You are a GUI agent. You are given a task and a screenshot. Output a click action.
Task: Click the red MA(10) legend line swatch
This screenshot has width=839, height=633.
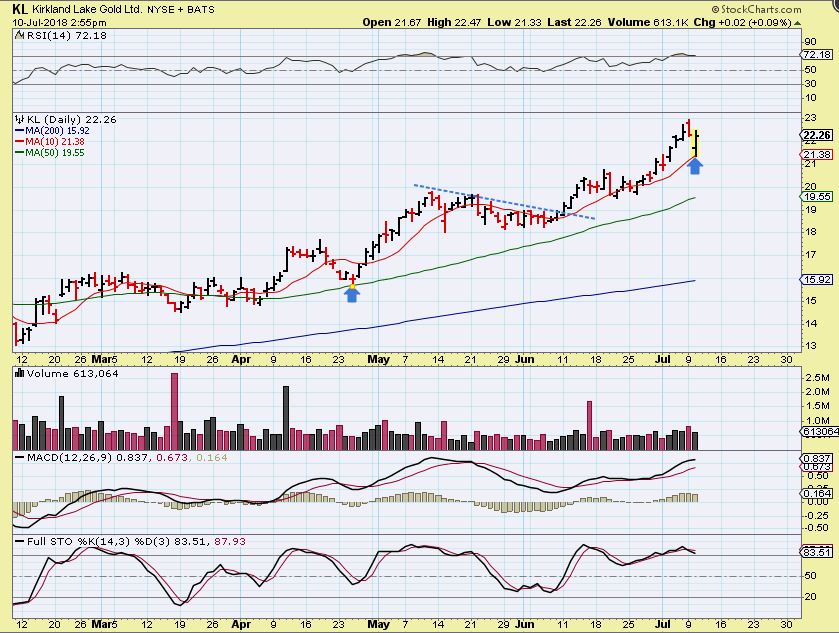coord(20,142)
